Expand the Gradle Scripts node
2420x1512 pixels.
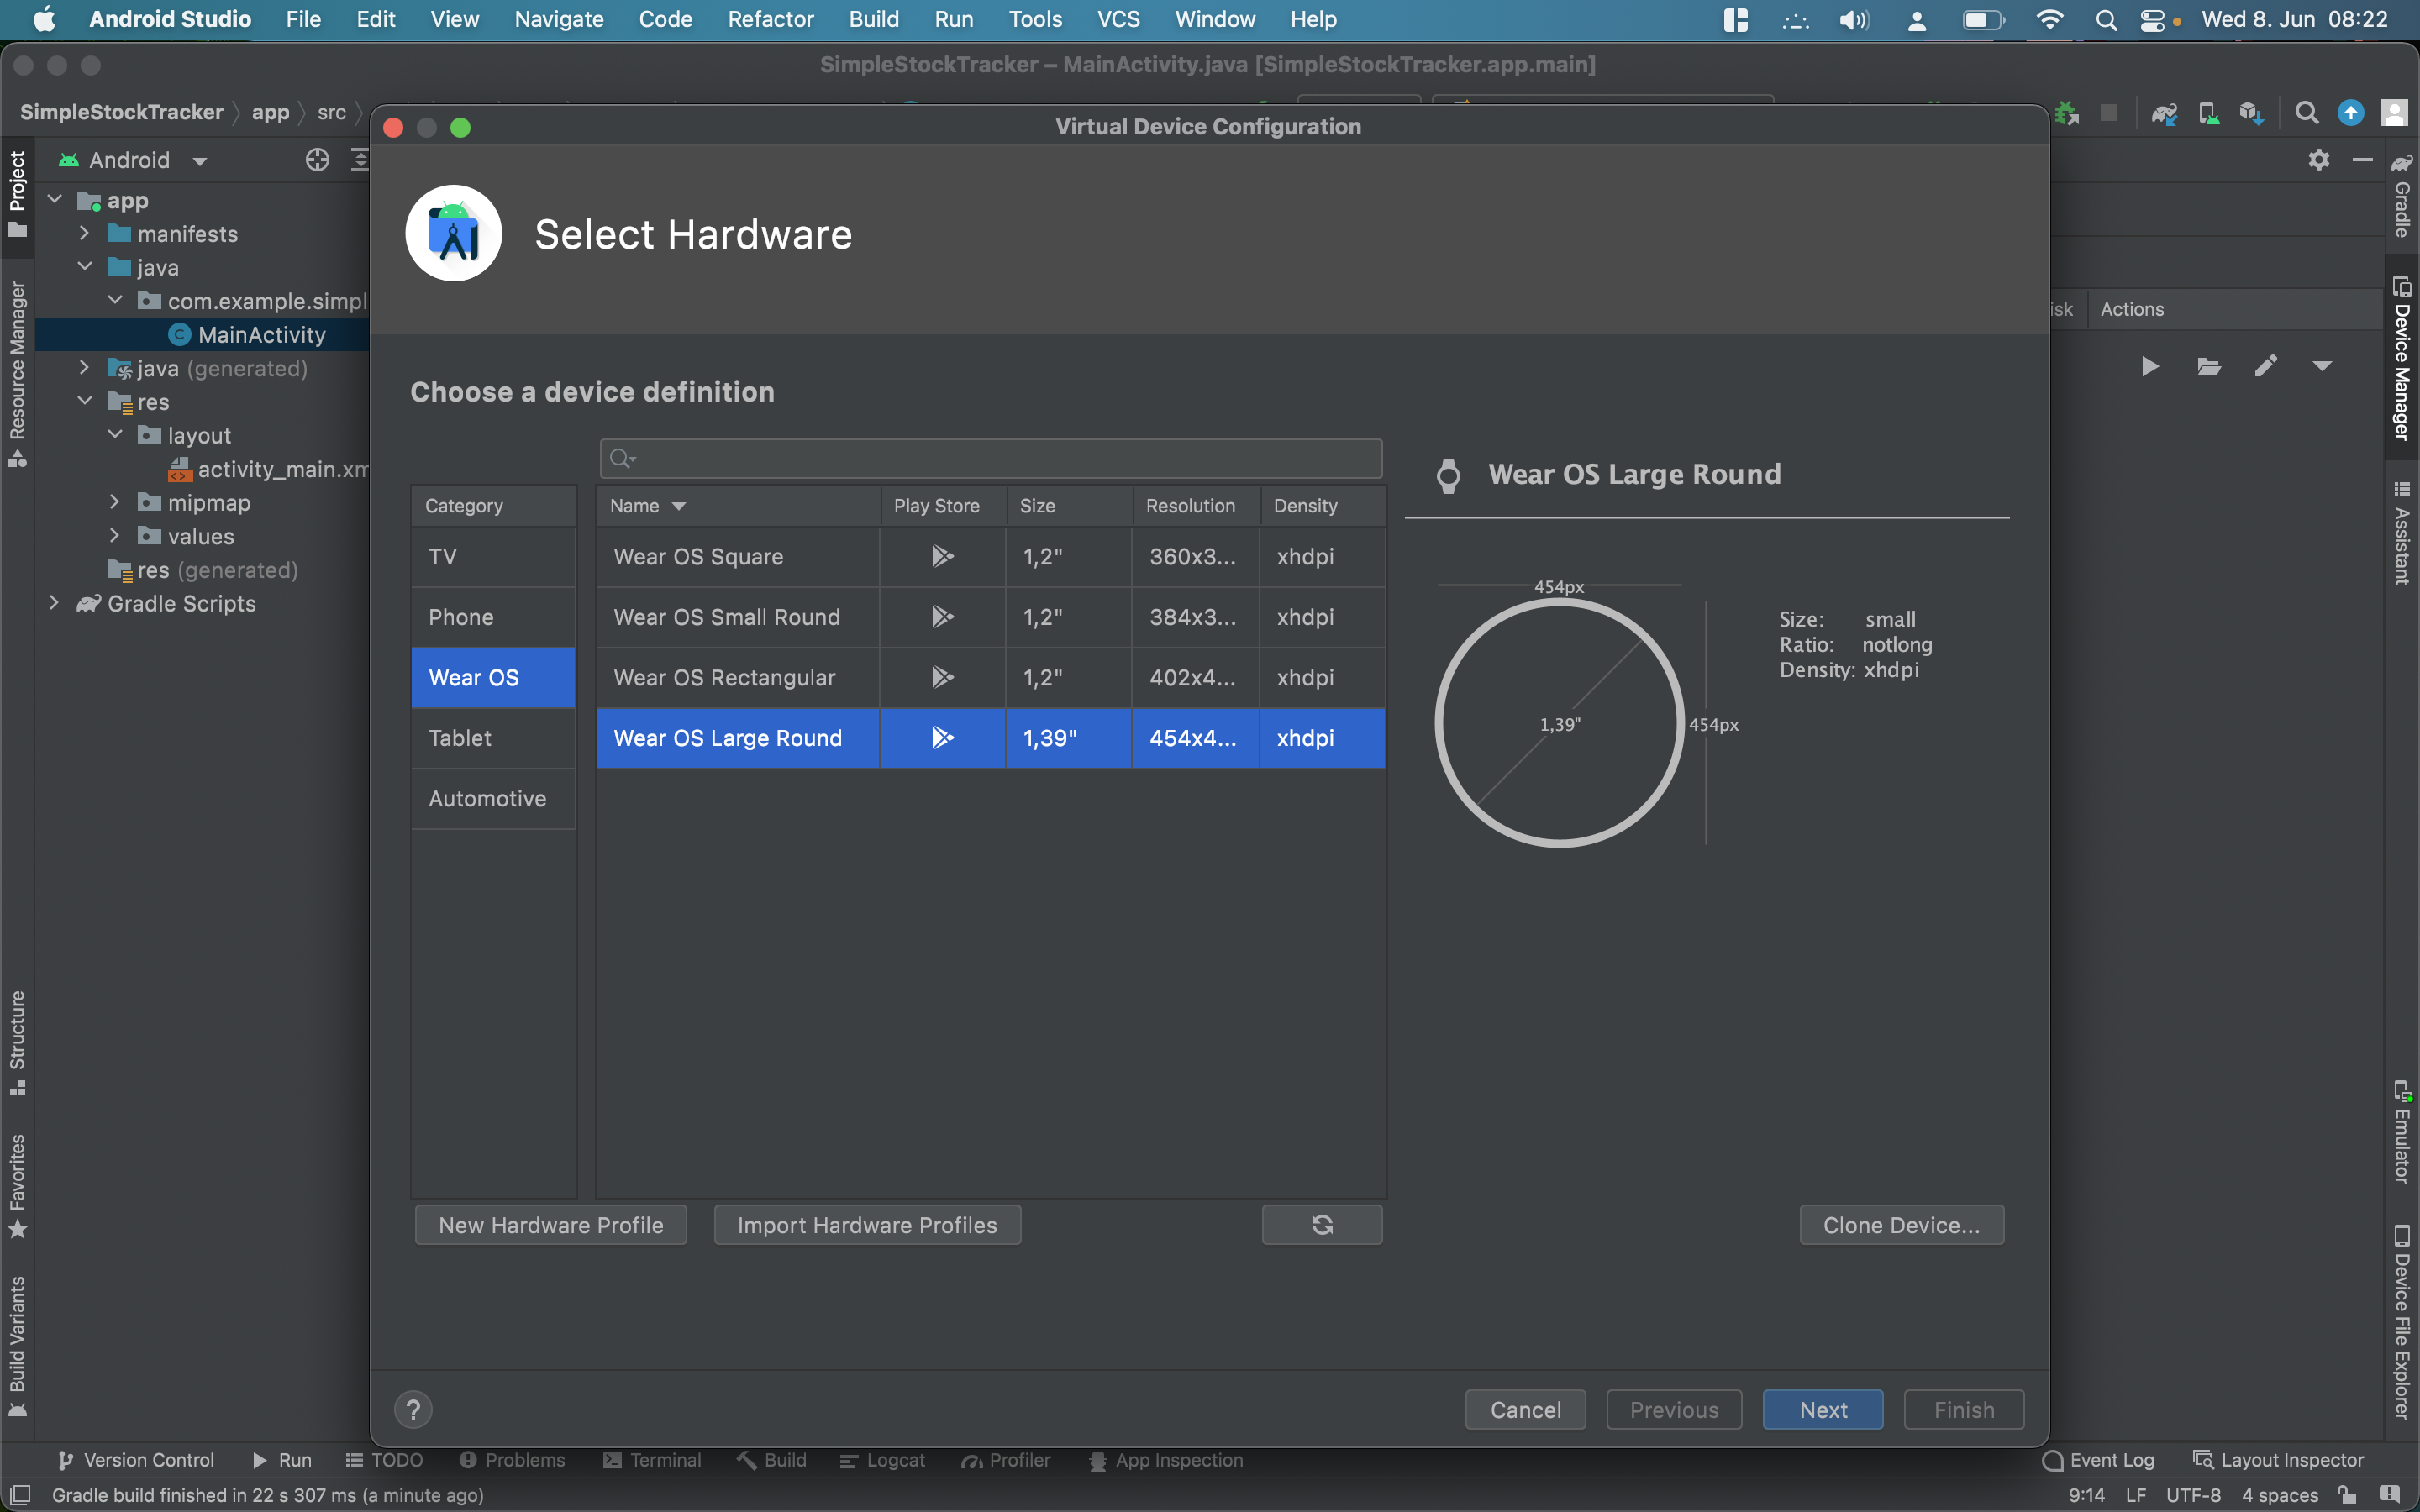tap(55, 603)
